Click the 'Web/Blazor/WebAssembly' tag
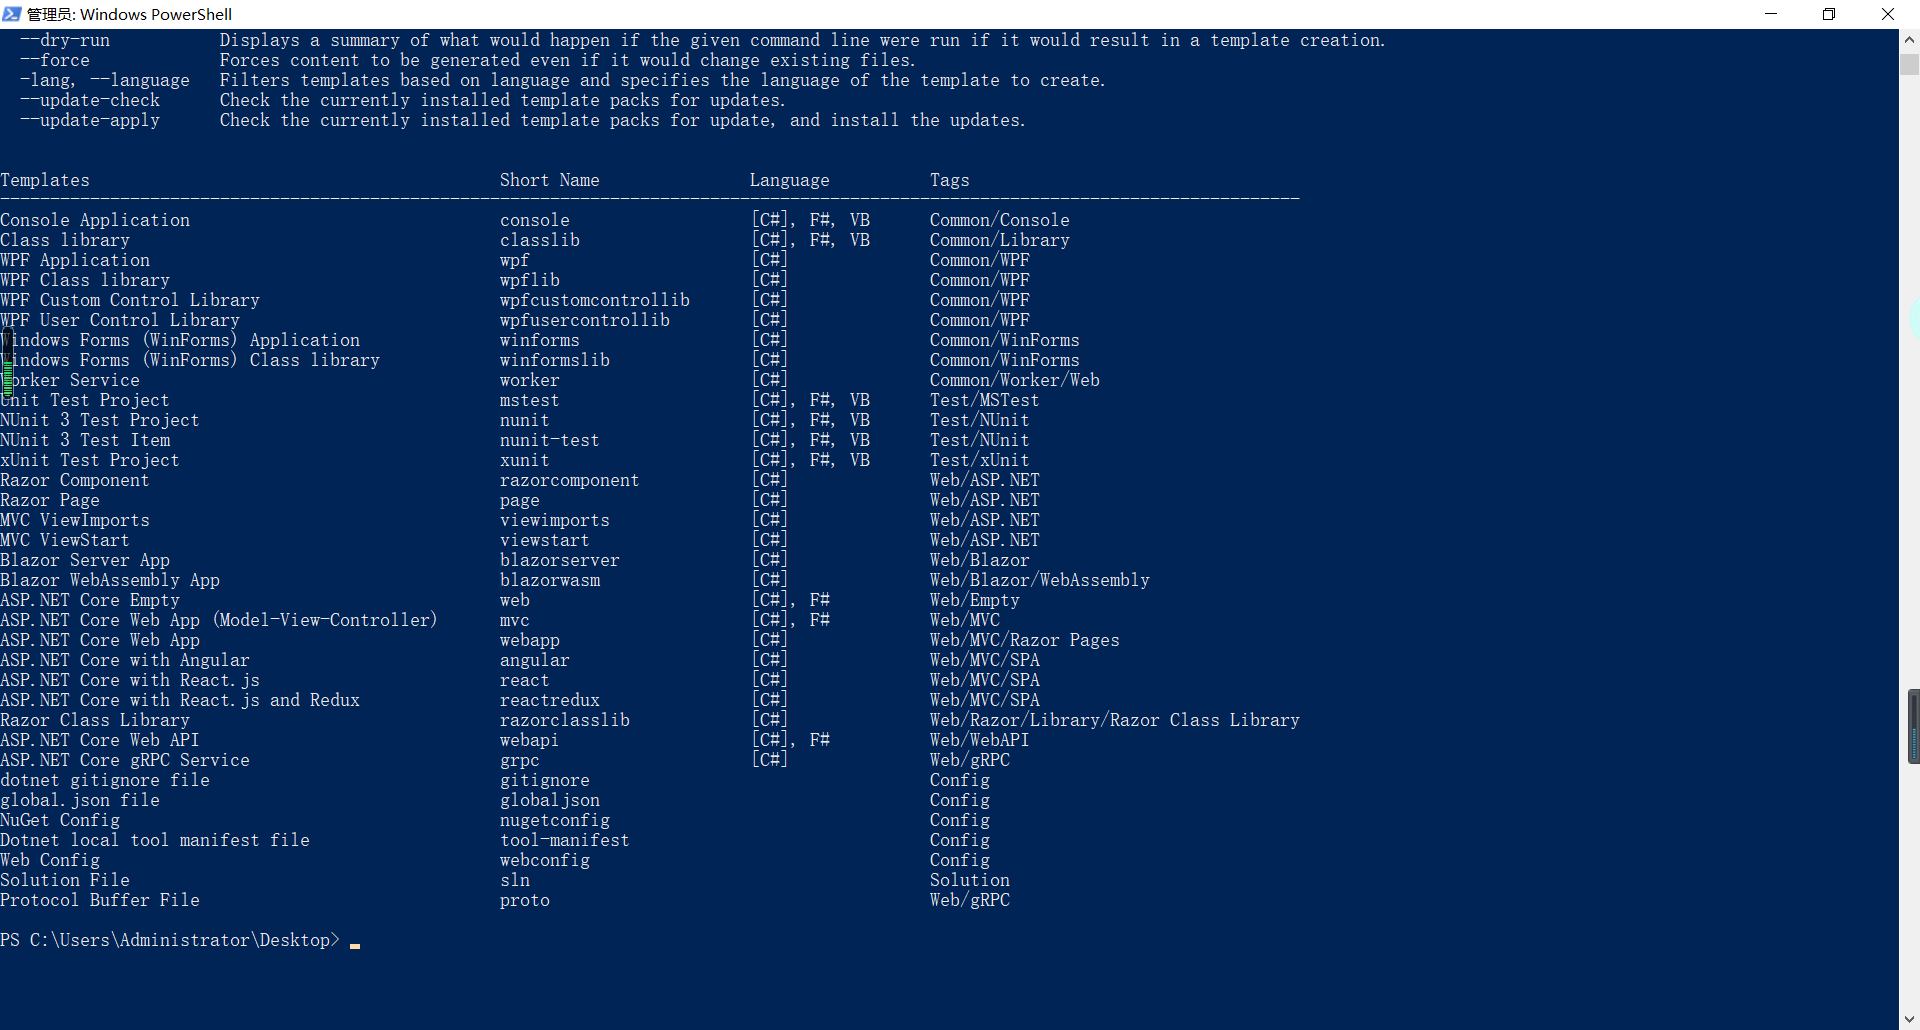 [1040, 580]
